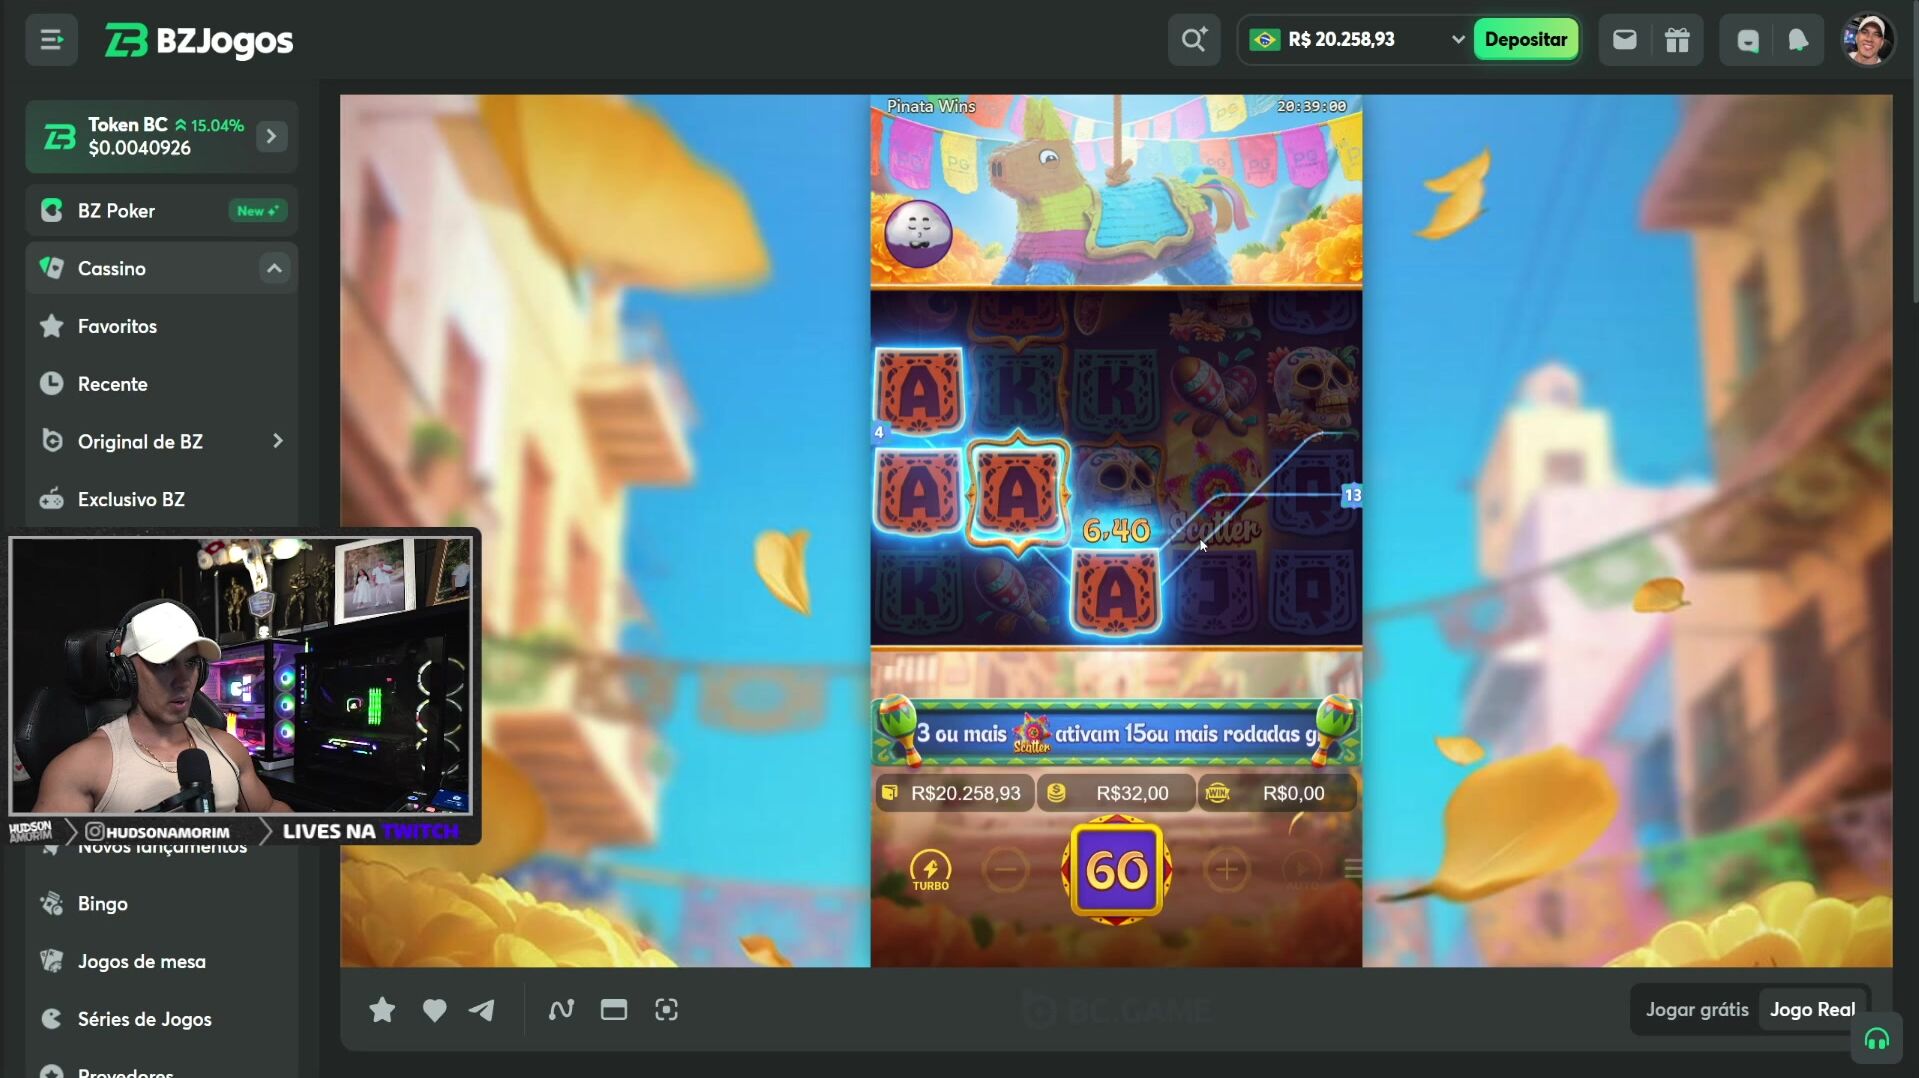Increase bet with plus button
The width and height of the screenshot is (1919, 1078).
point(1227,870)
